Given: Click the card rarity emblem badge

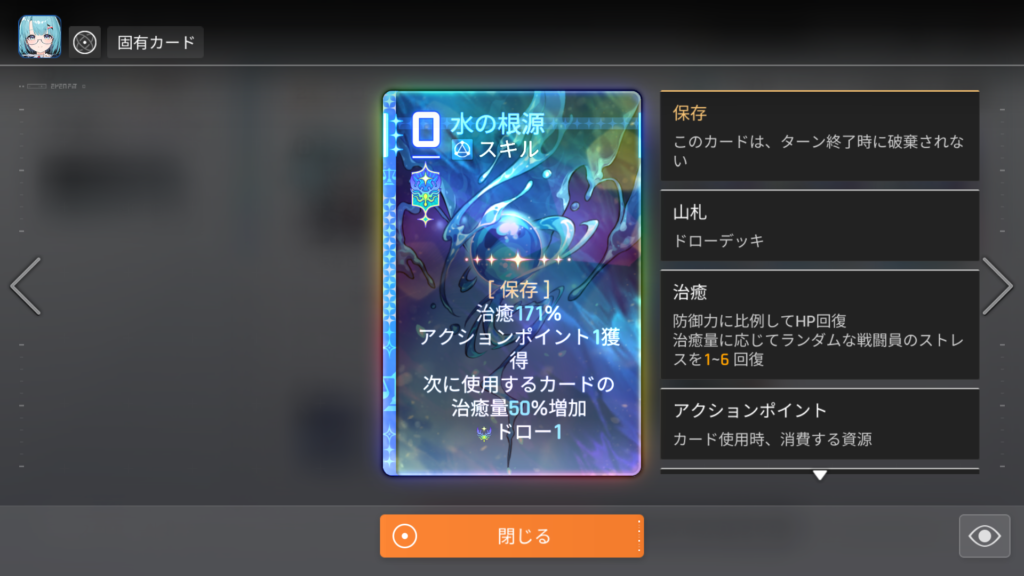Looking at the screenshot, I should click(425, 195).
